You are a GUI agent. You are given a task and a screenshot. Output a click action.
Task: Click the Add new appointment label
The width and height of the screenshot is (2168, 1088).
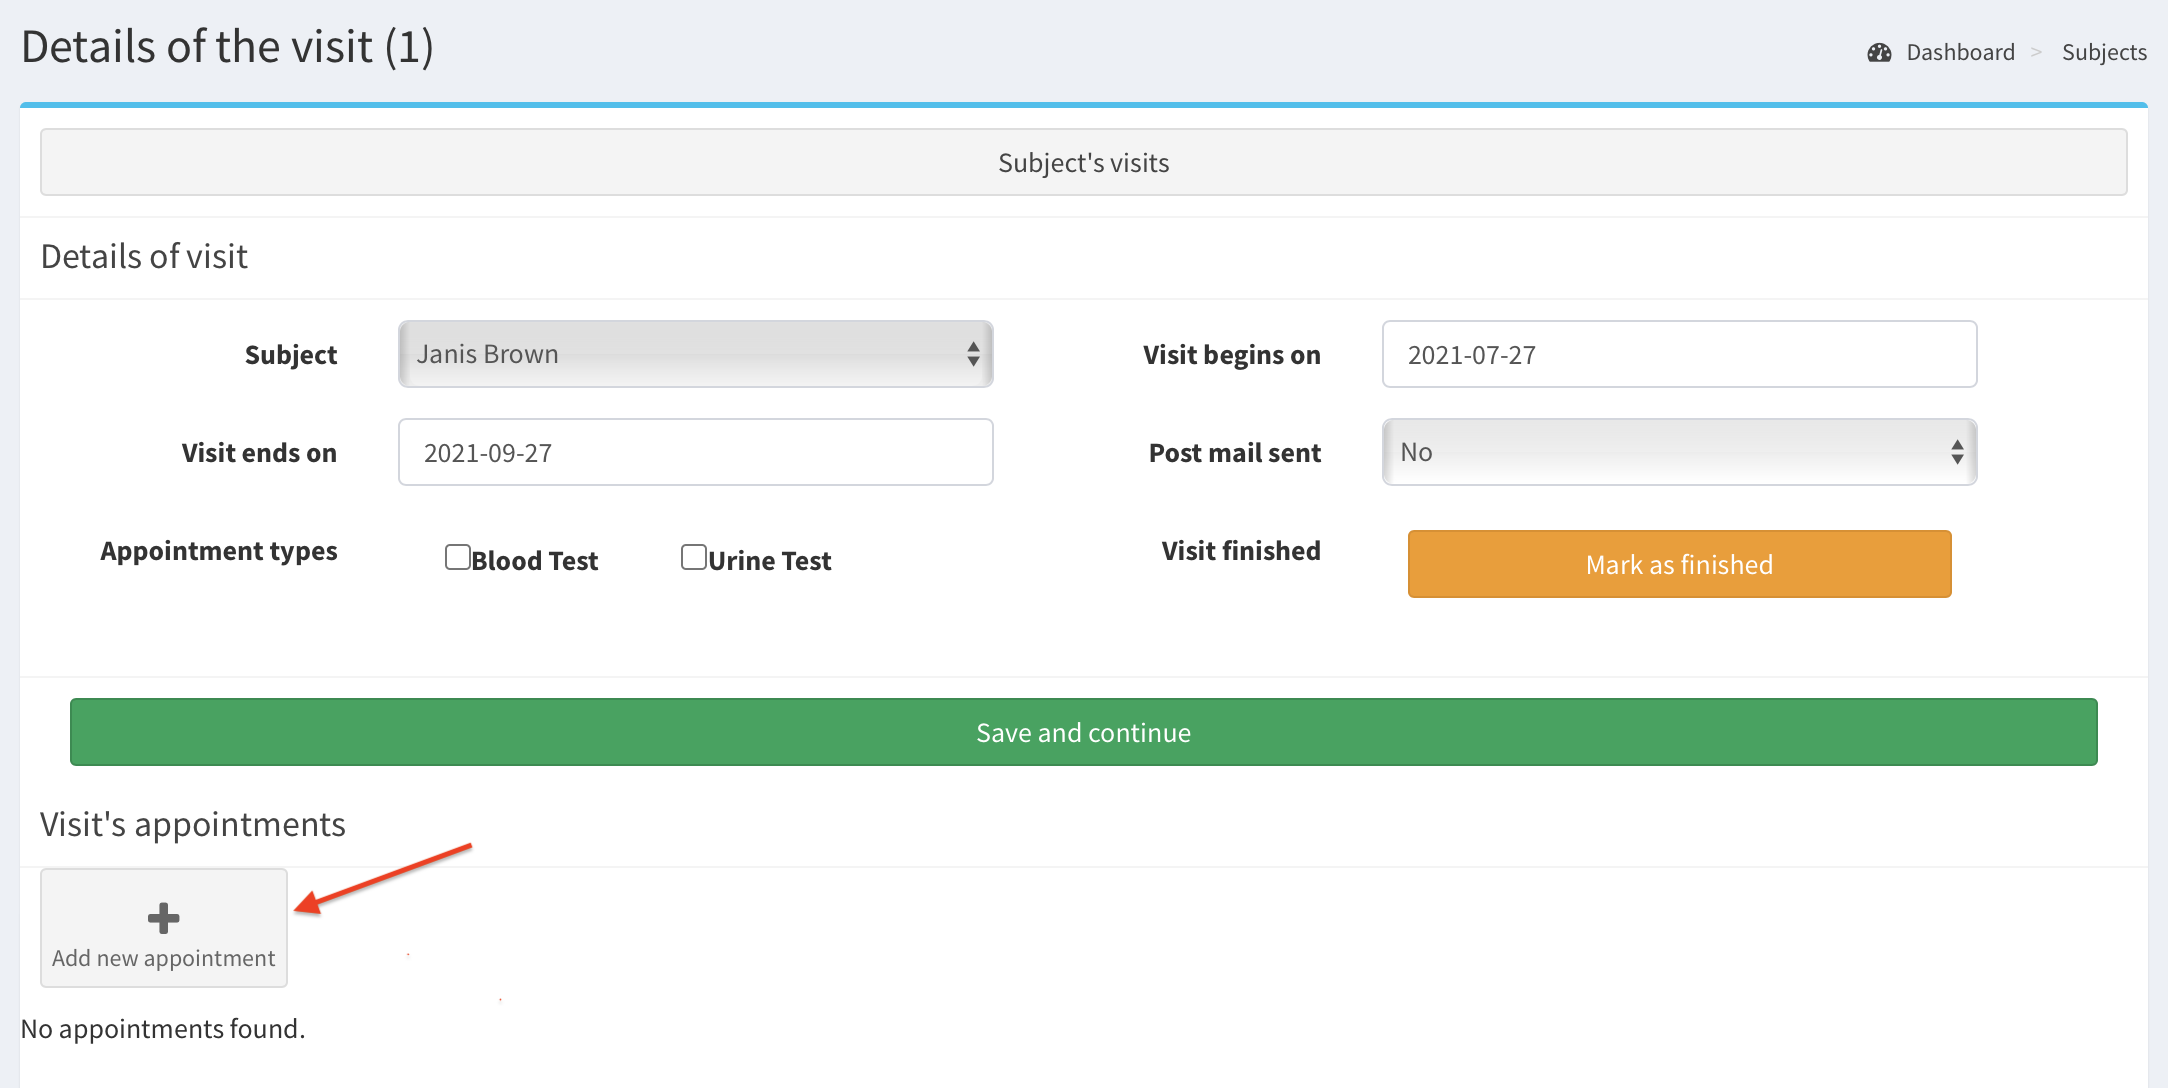(x=163, y=958)
